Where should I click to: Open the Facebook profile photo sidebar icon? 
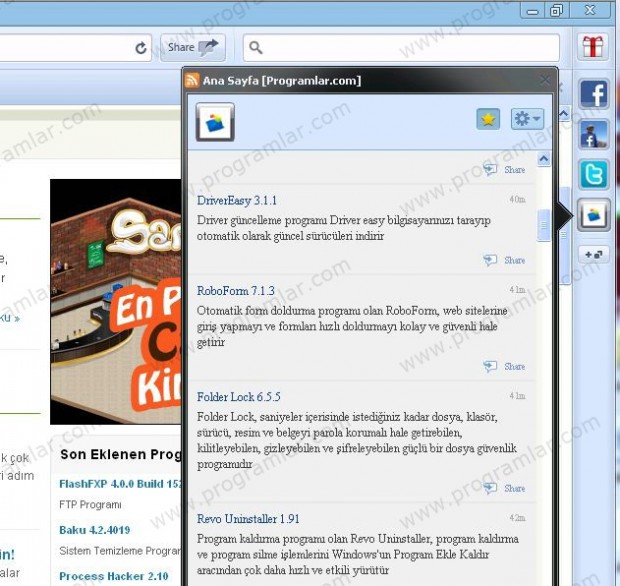point(594,134)
